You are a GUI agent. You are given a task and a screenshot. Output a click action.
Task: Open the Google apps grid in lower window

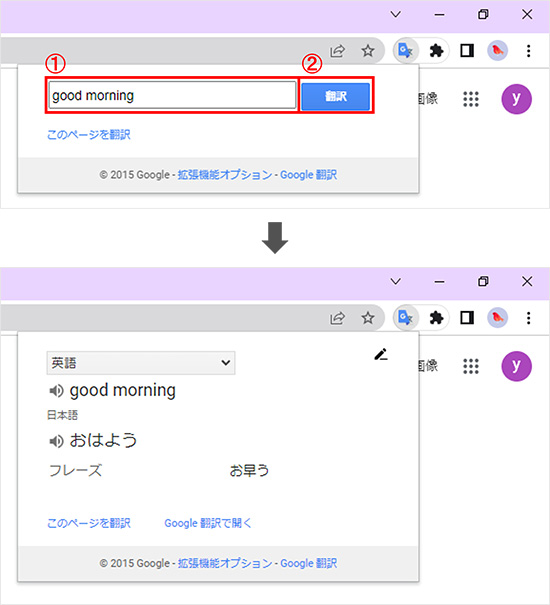pyautogui.click(x=471, y=366)
